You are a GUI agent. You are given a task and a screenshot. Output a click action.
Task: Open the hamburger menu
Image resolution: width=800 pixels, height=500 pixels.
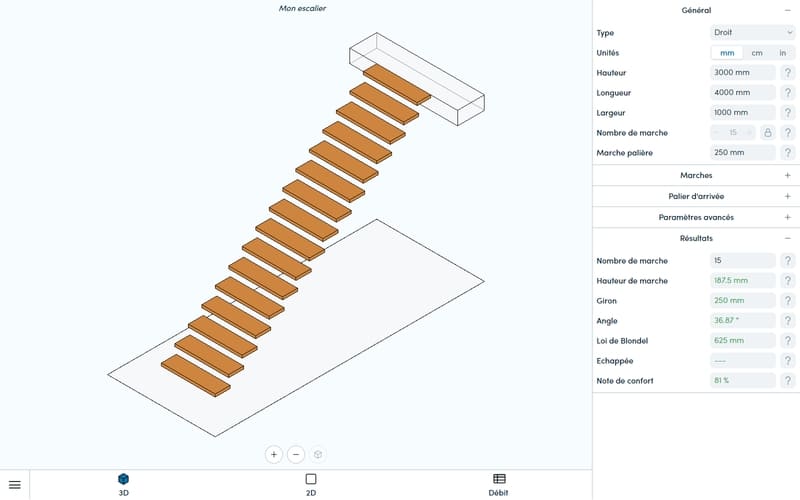tap(15, 485)
